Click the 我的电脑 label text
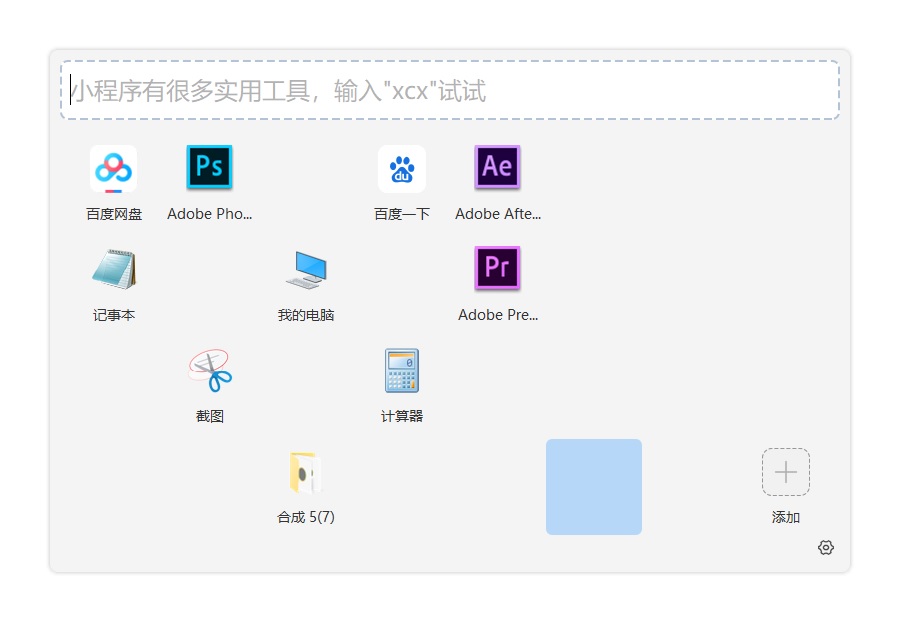Screen dimensions: 900x622 306,315
